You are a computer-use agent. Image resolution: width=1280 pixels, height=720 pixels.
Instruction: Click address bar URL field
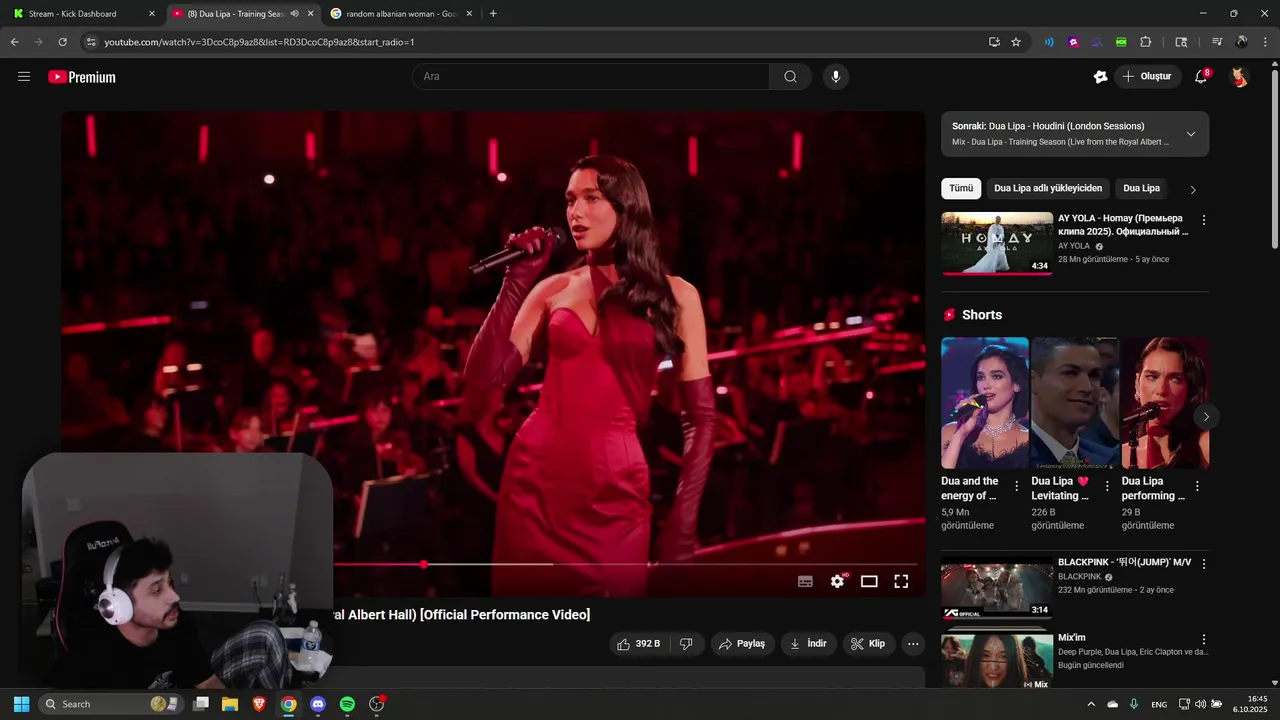[530, 42]
